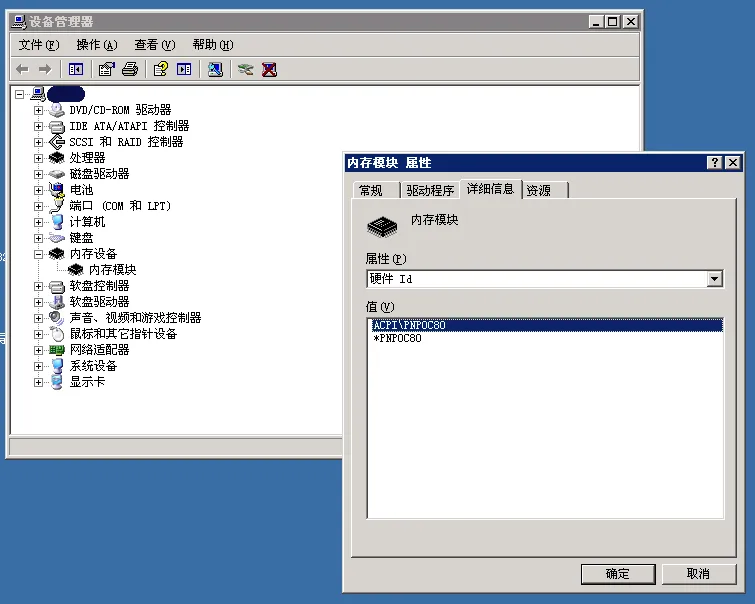Open the 属性 硬件 Id dropdown arrow
The image size is (755, 604).
[x=715, y=279]
